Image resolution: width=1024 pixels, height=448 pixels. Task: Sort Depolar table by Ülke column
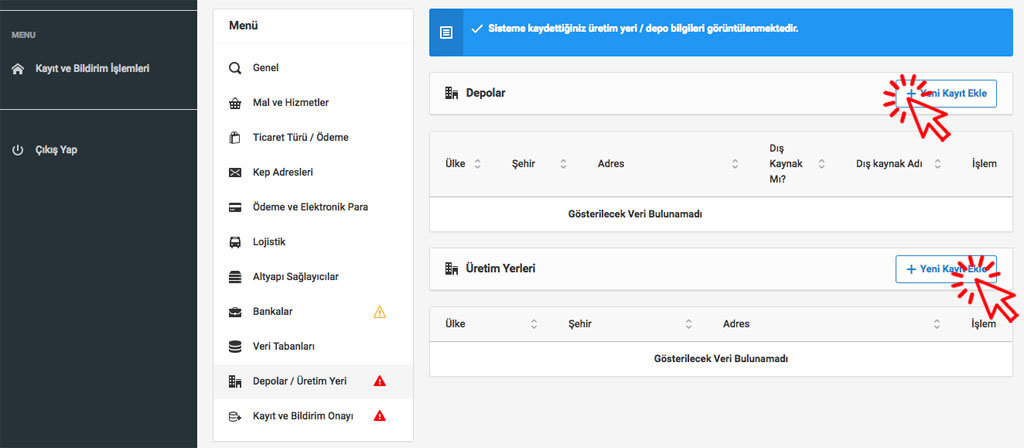(x=477, y=164)
